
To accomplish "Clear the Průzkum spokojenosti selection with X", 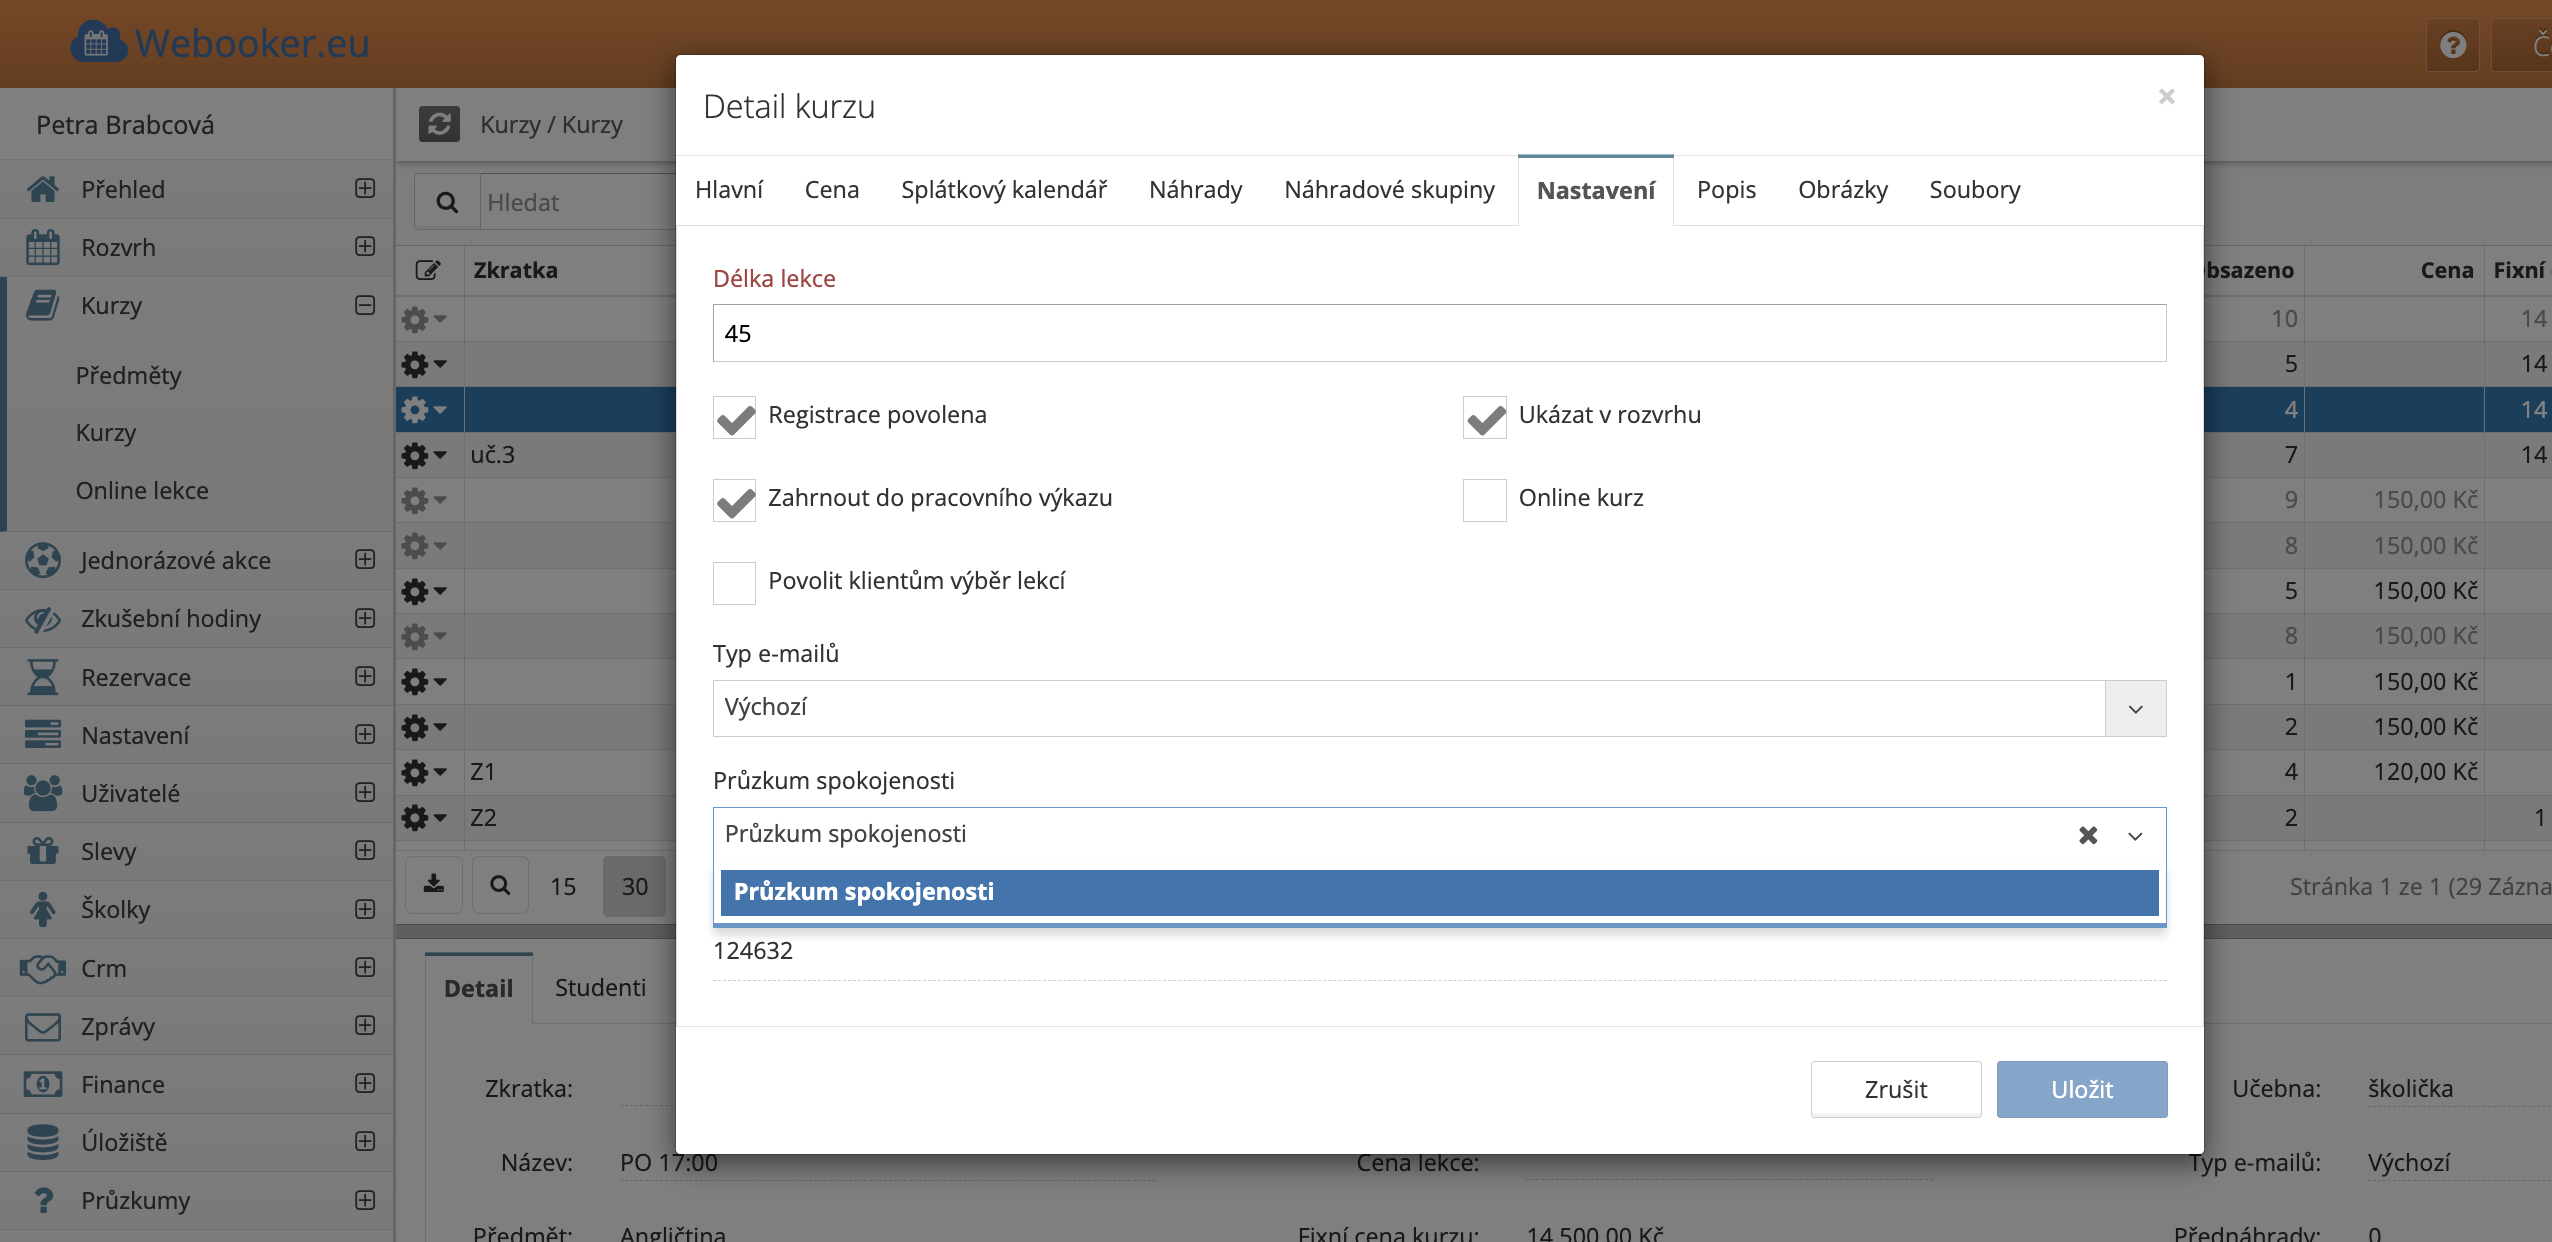I will [x=2088, y=835].
